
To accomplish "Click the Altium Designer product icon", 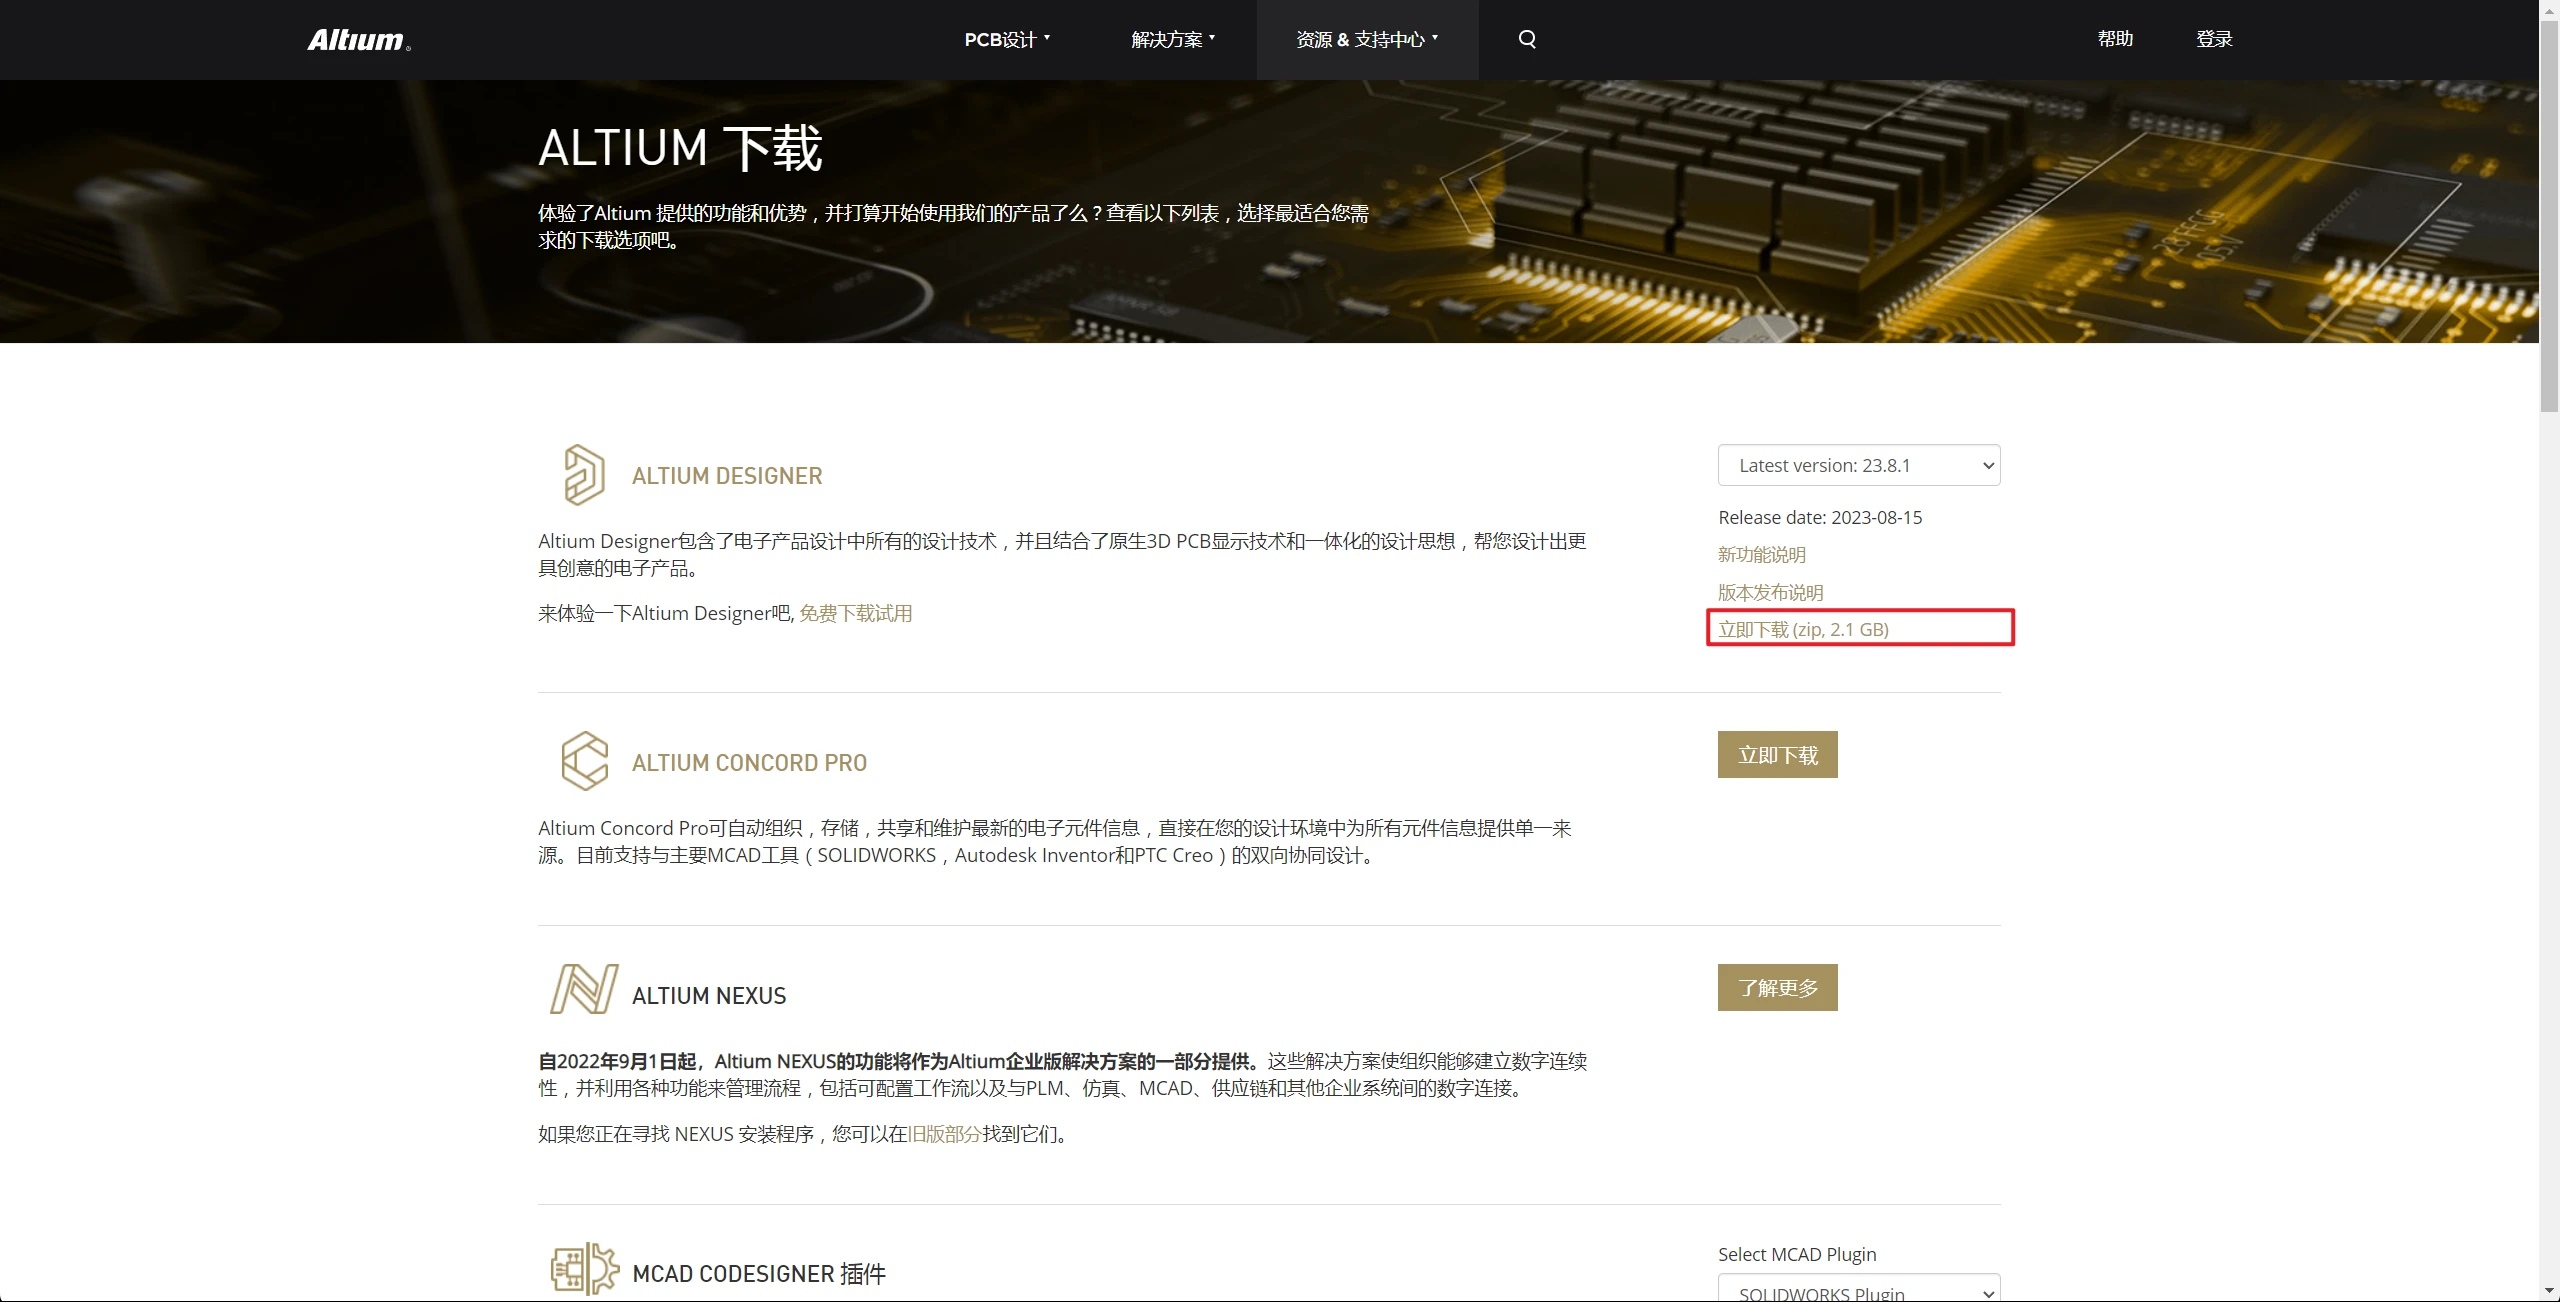I will tap(584, 475).
